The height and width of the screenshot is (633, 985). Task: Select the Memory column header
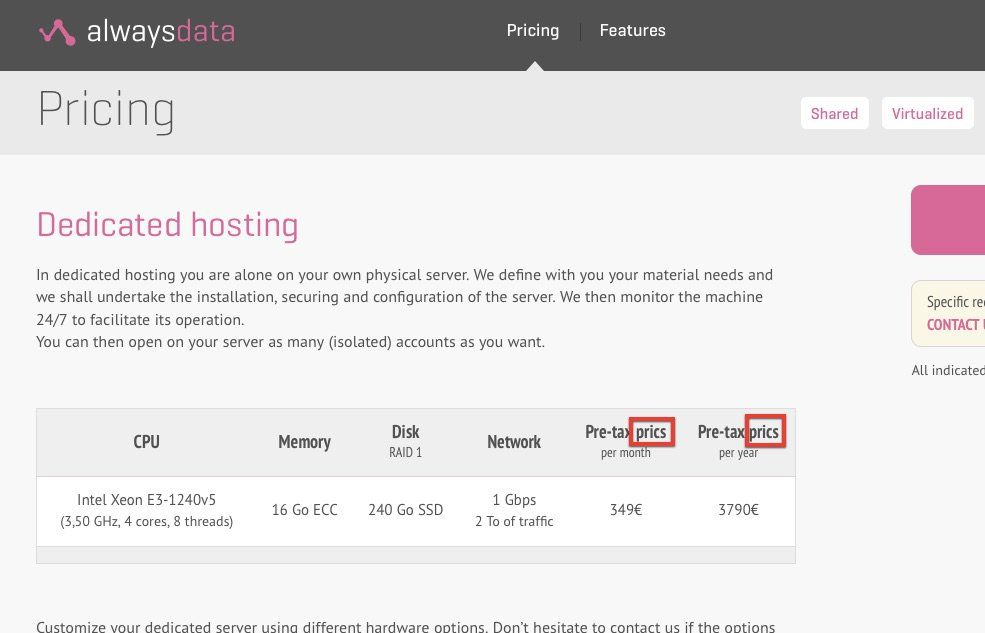pyautogui.click(x=304, y=442)
